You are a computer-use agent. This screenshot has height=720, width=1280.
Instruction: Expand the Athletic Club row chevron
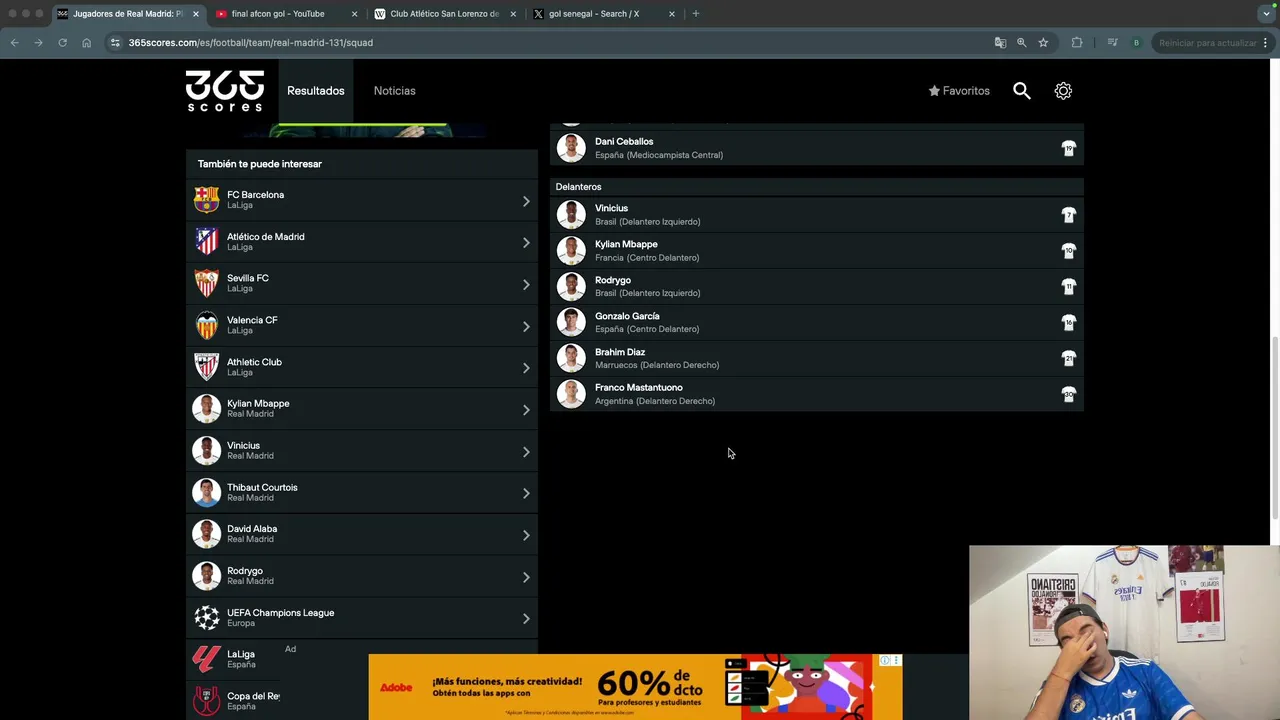(526, 368)
